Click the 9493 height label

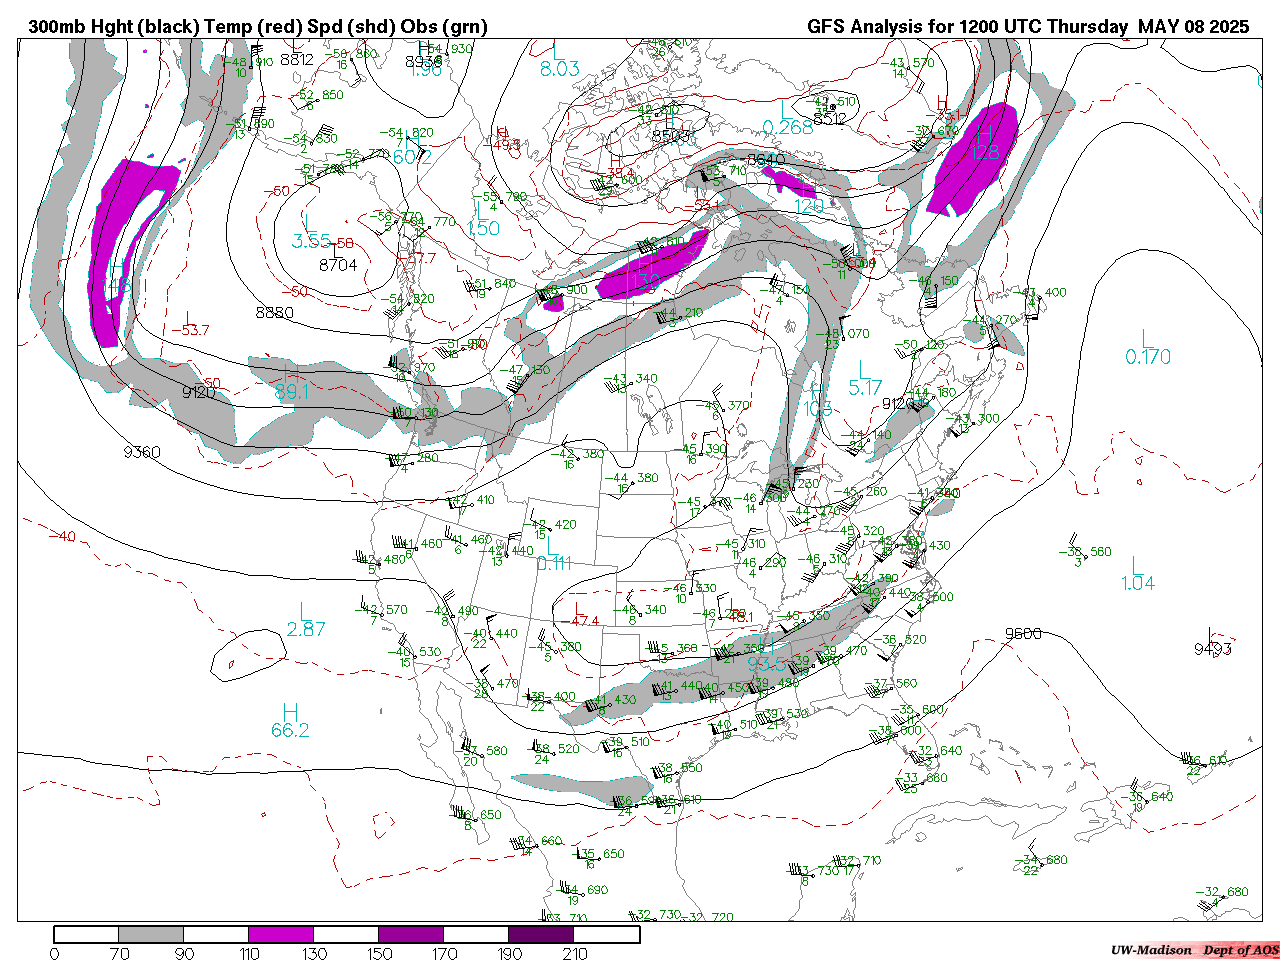(x=1213, y=649)
